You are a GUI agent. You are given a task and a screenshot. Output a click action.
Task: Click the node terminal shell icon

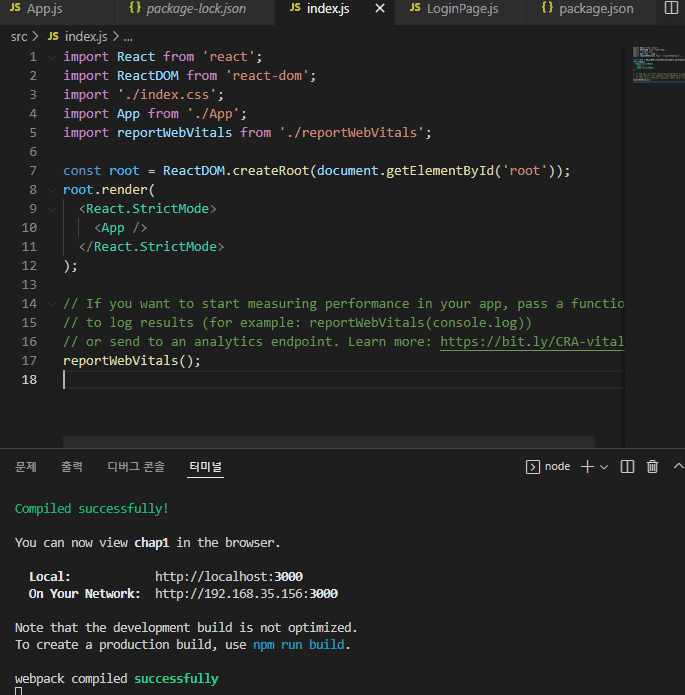(x=533, y=466)
